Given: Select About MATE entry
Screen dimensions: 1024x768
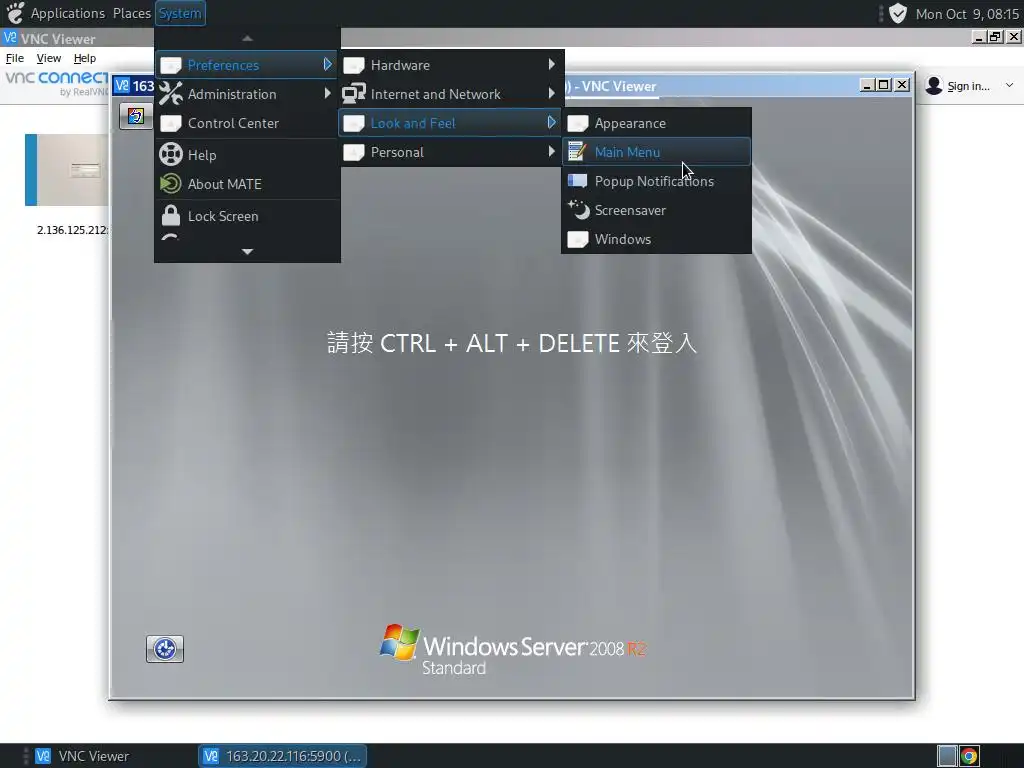Looking at the screenshot, I should (247, 184).
